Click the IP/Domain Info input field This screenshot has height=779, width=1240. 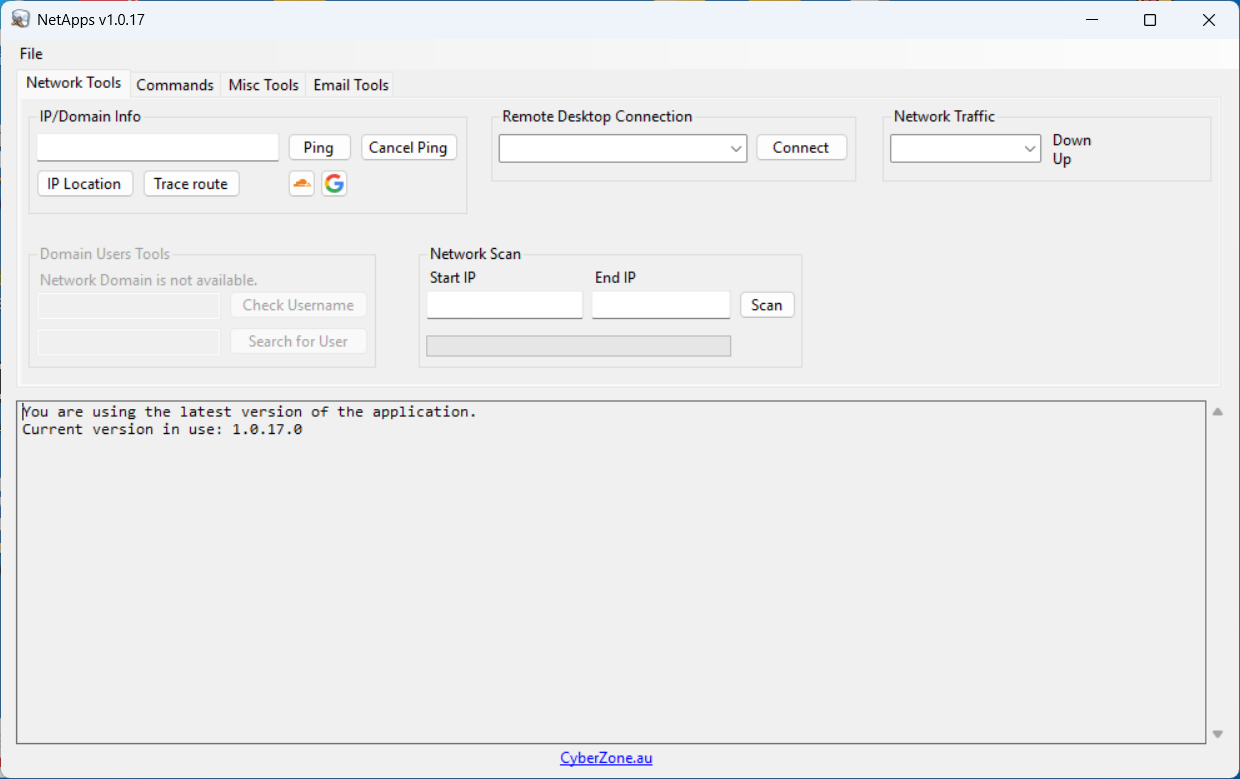coord(158,148)
